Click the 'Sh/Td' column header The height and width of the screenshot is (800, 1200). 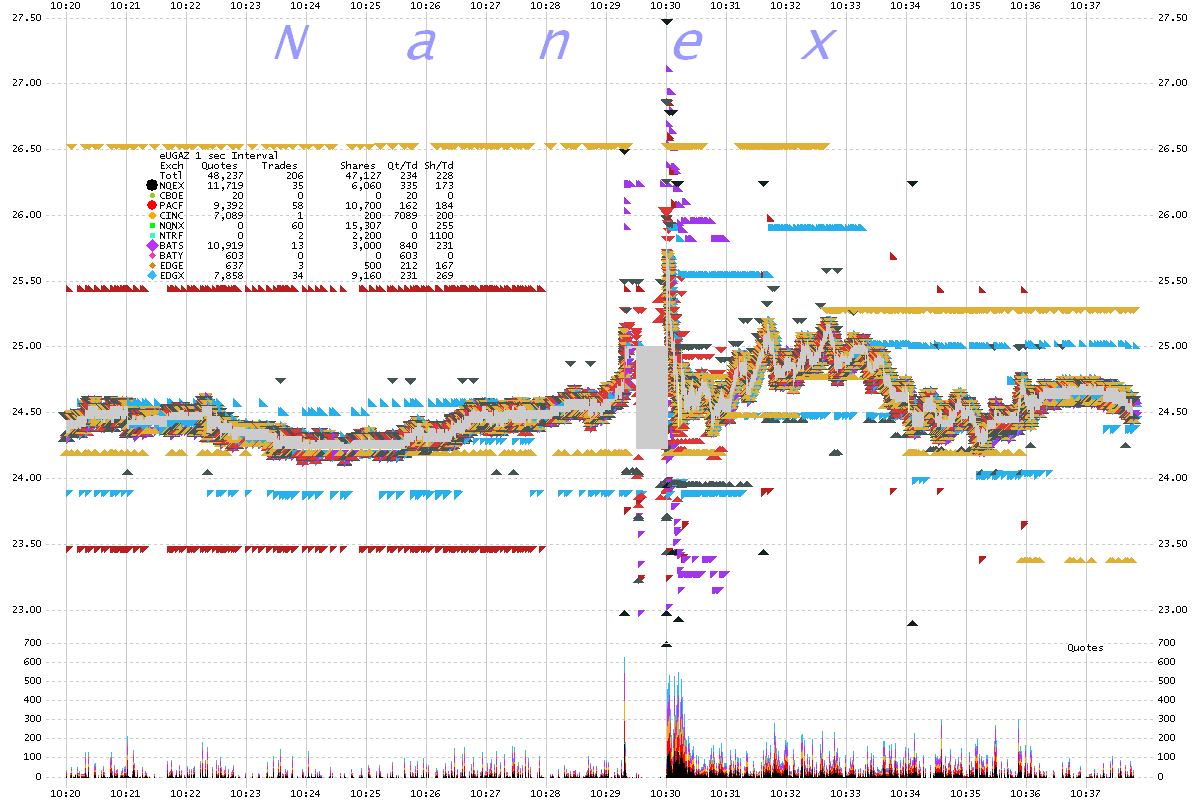(x=438, y=166)
